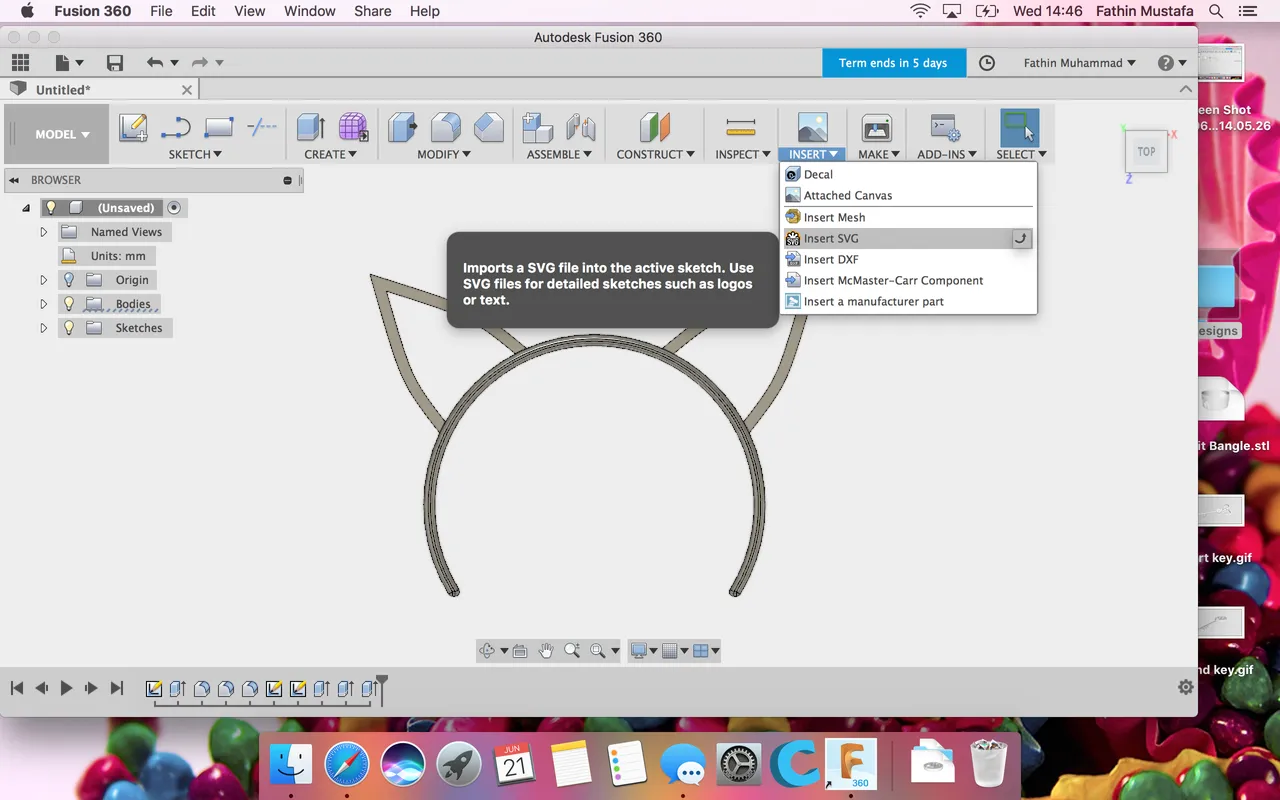Select the New Component assemble icon
This screenshot has width=1280, height=800.
pyautogui.click(x=538, y=128)
